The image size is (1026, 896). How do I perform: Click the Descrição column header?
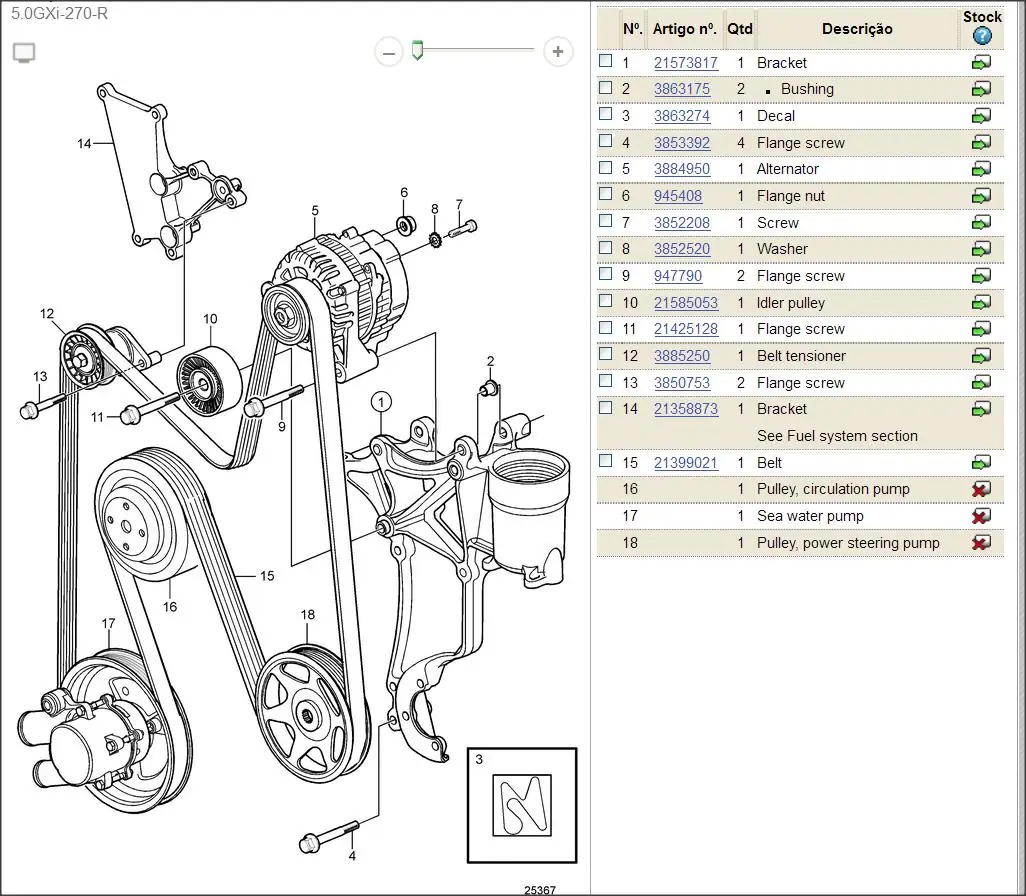pos(857,29)
